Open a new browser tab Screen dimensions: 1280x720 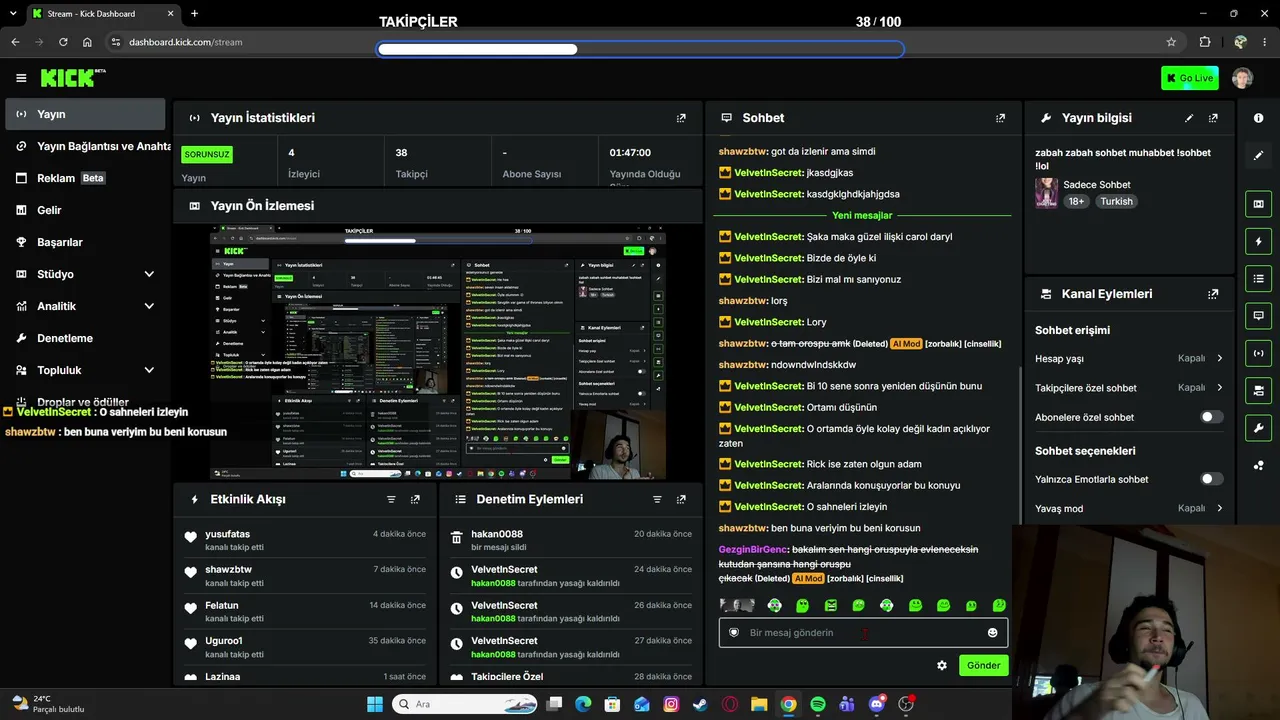pyautogui.click(x=194, y=13)
